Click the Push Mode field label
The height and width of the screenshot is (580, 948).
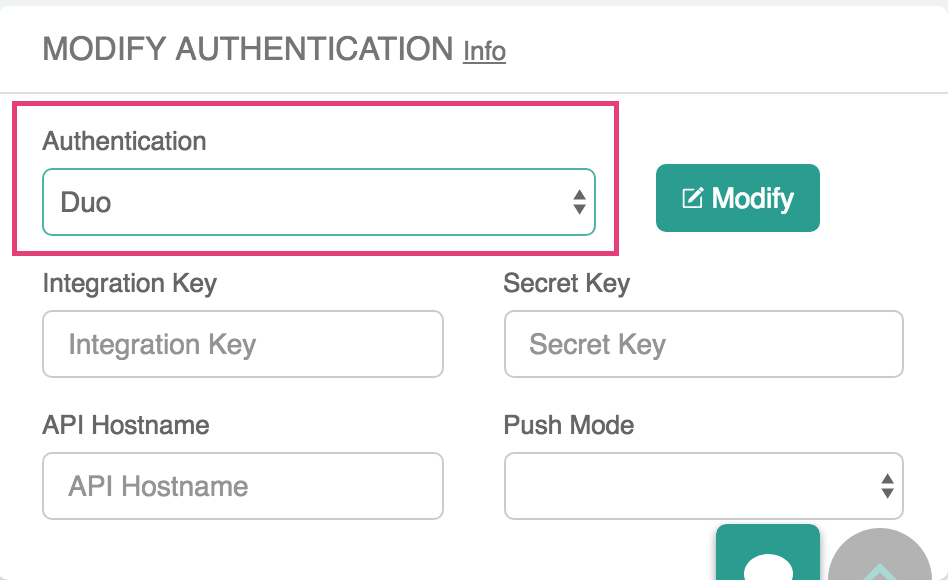pos(569,424)
